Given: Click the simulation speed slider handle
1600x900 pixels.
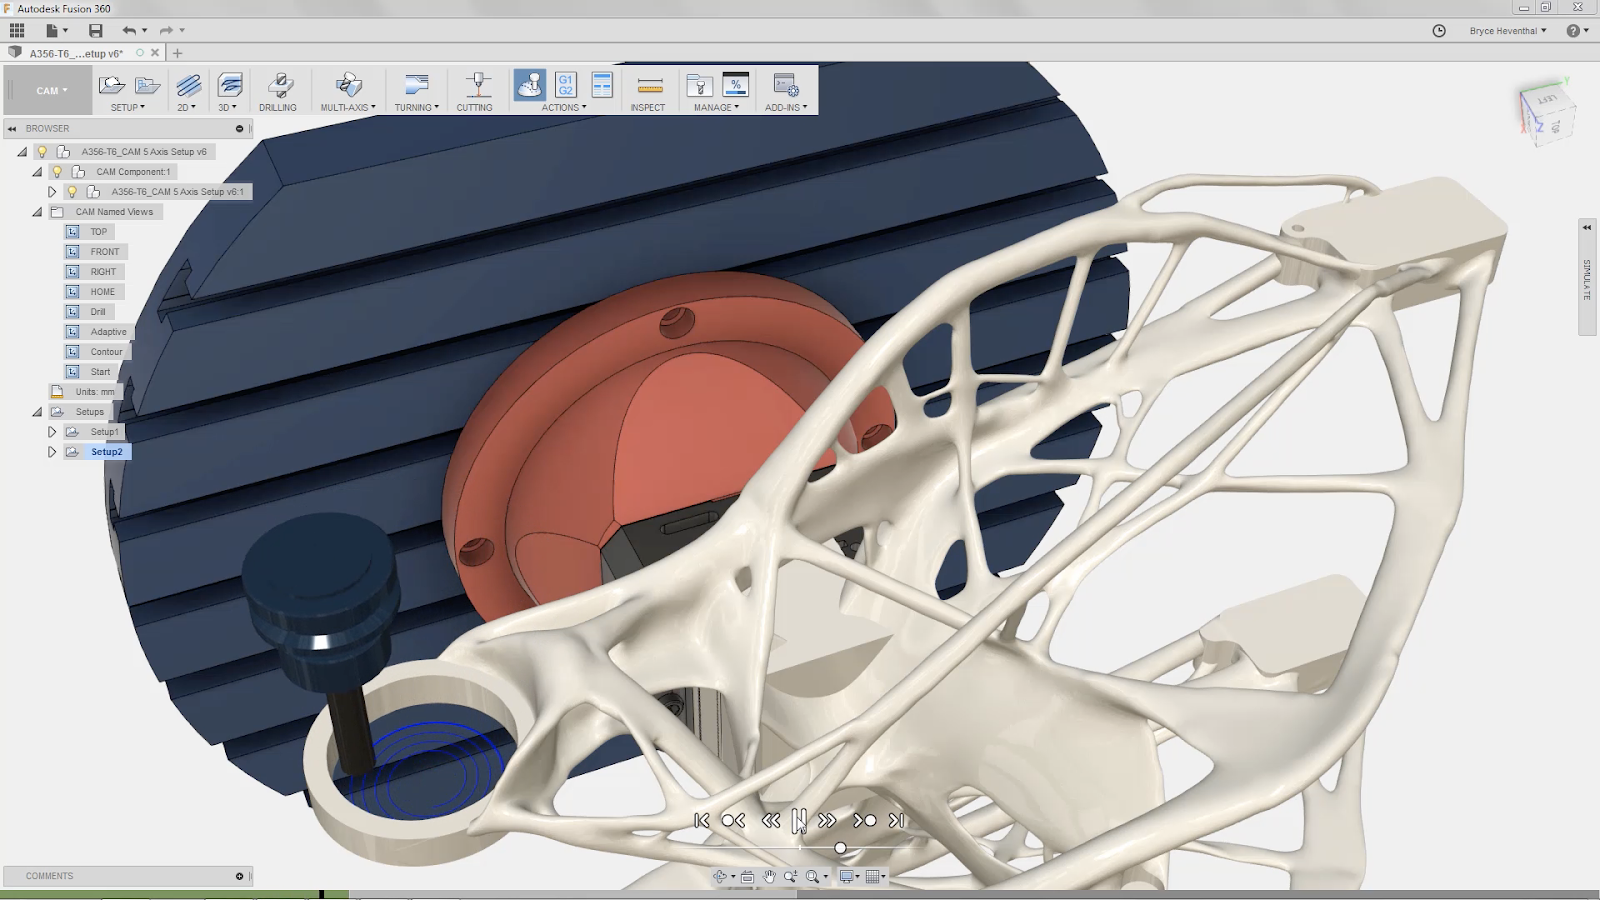Looking at the screenshot, I should pyautogui.click(x=840, y=848).
